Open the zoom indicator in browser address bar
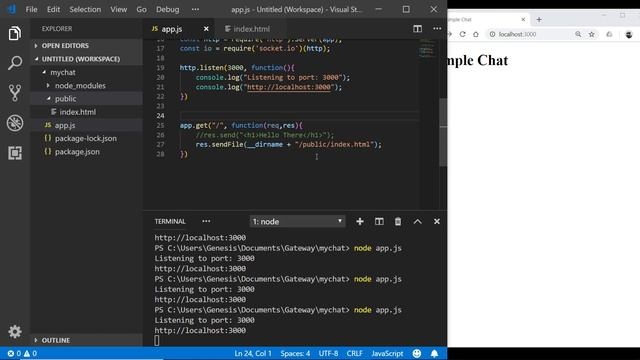 click(x=578, y=34)
